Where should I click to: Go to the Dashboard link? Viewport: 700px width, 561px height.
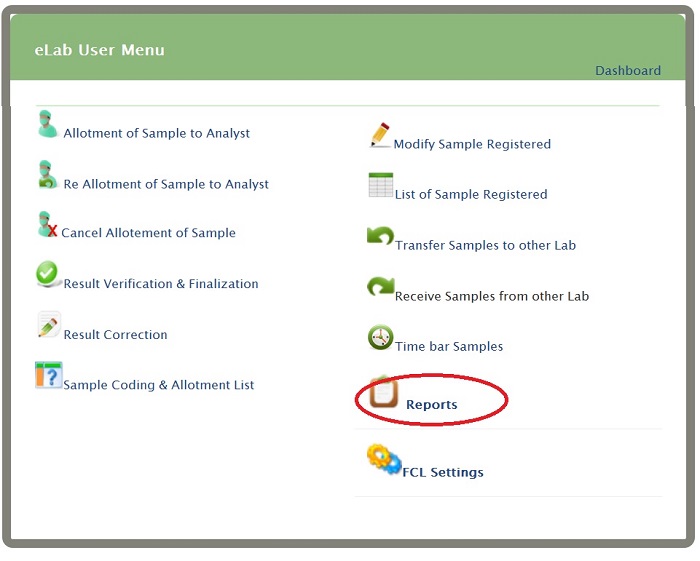point(627,71)
